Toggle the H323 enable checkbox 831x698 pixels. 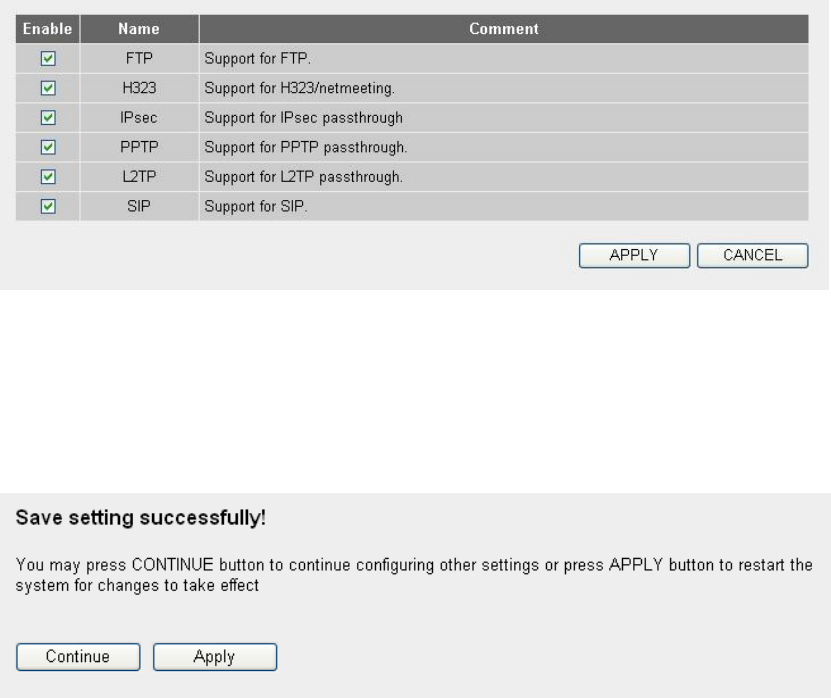click(48, 88)
